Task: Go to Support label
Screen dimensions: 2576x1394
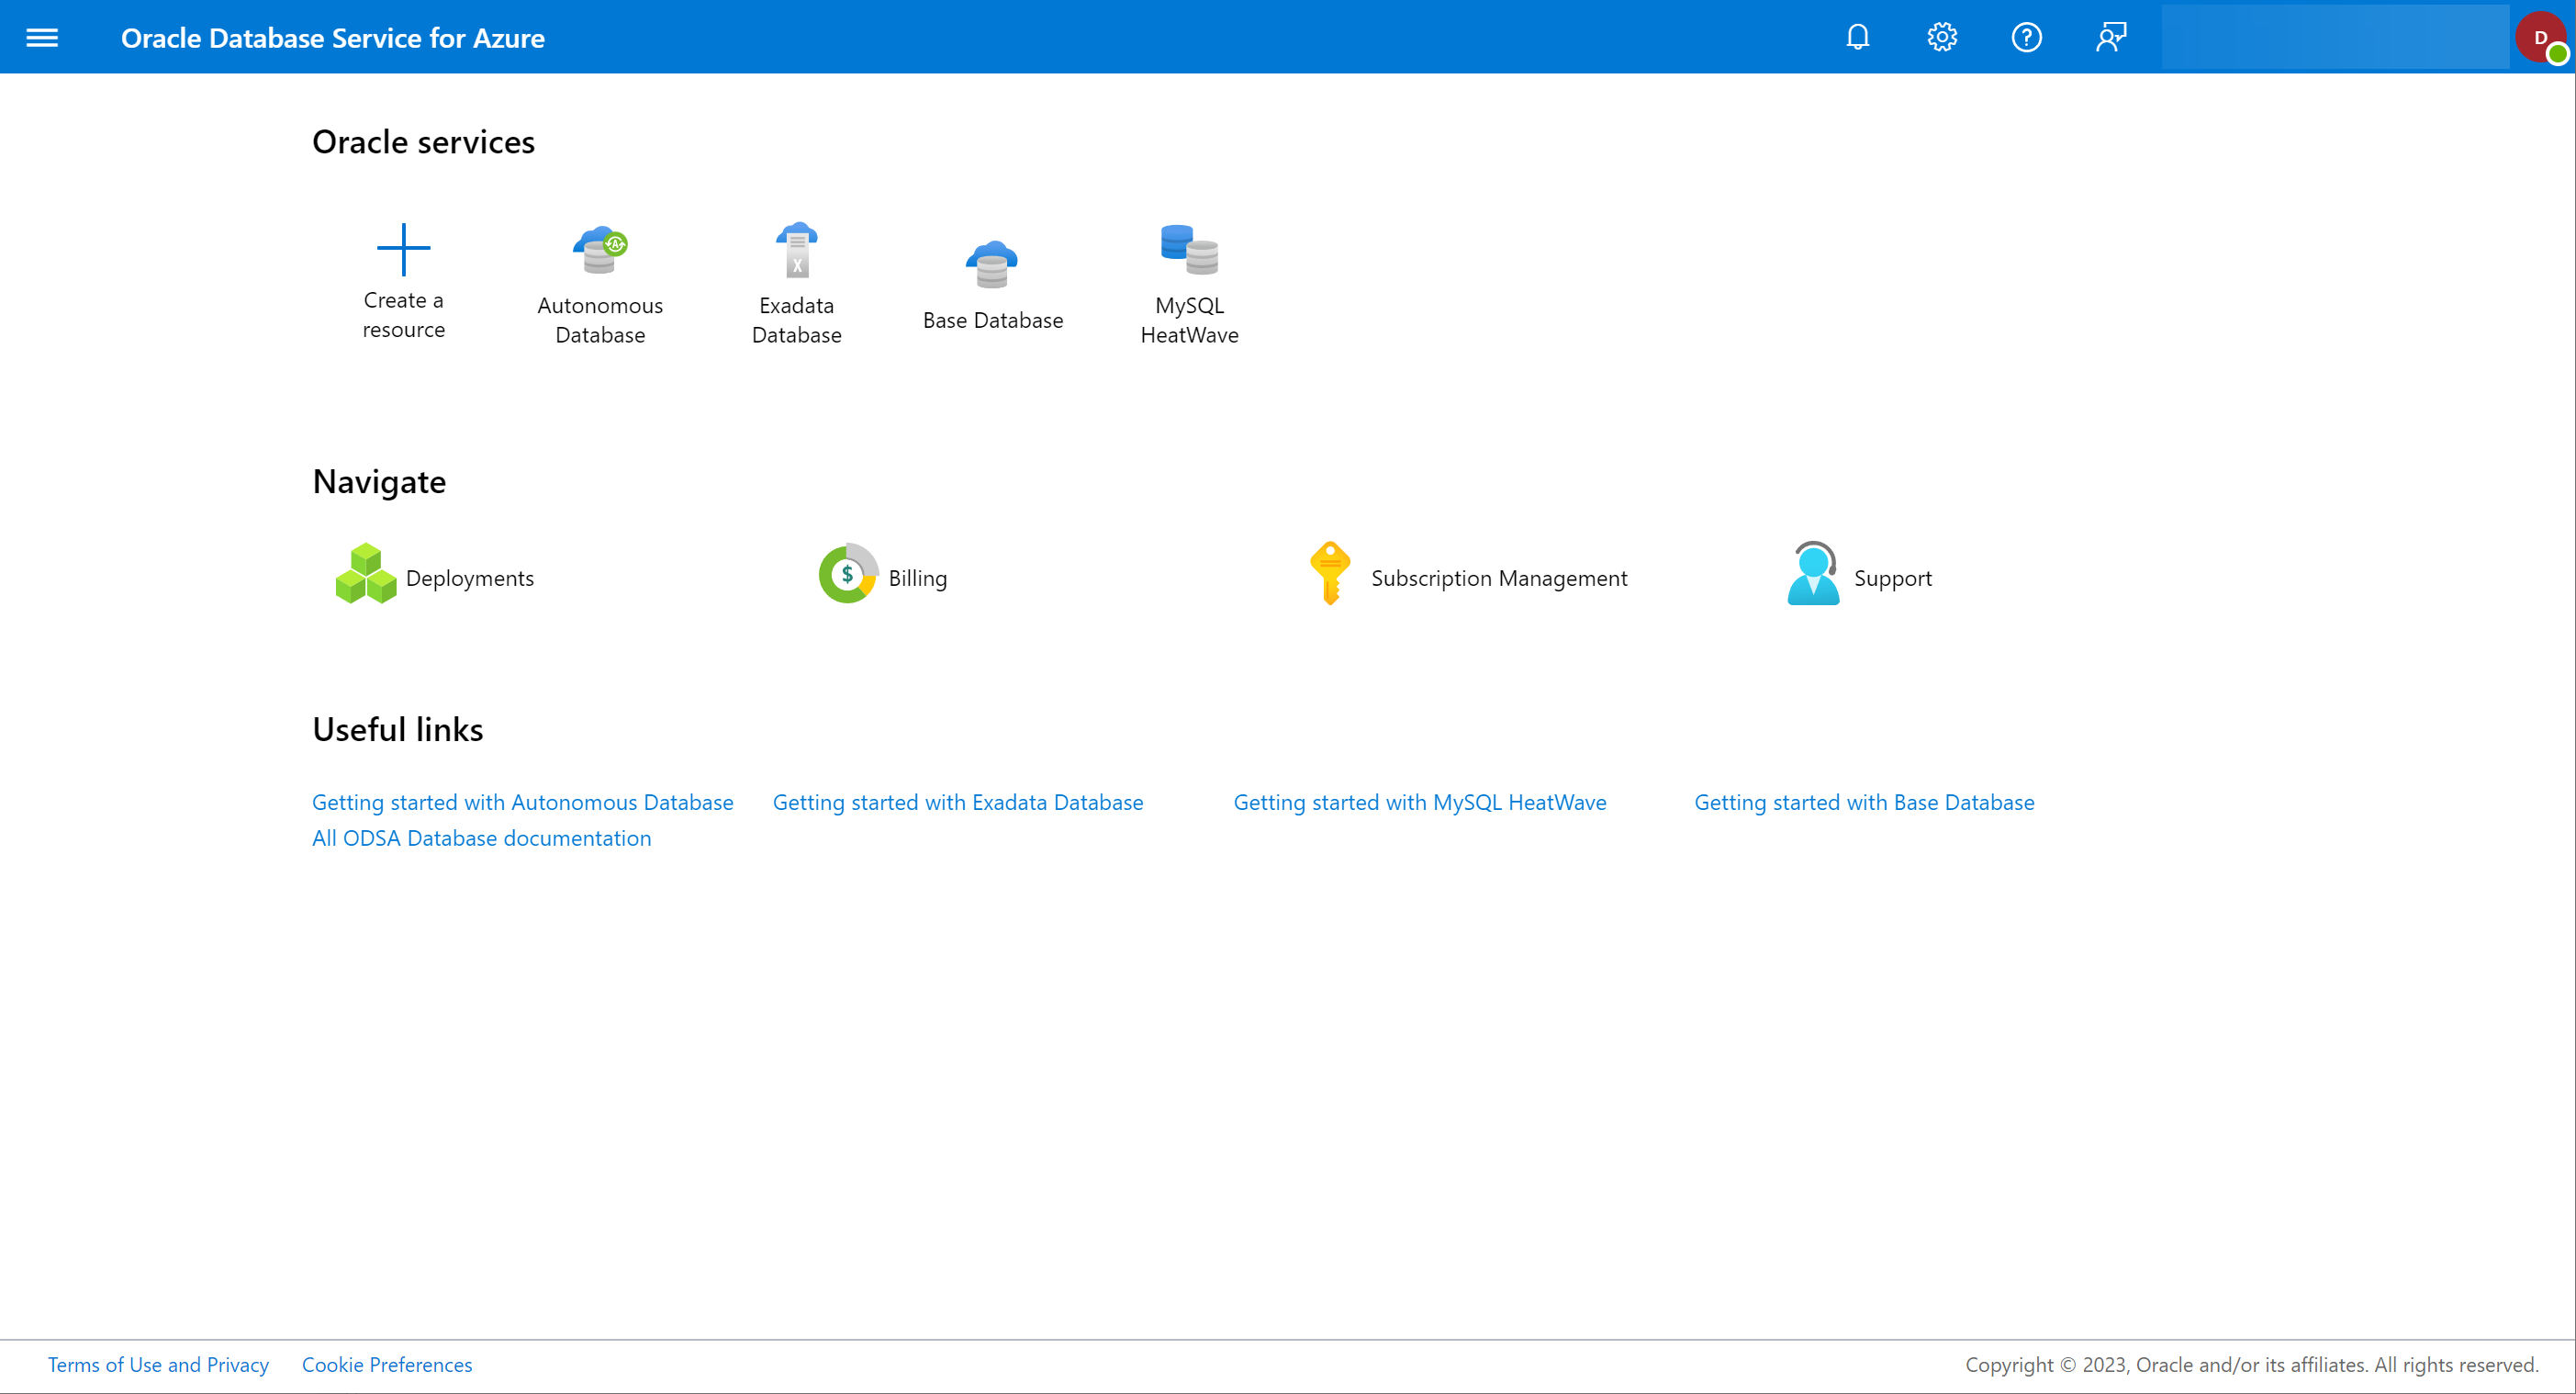Action: coord(1892,578)
